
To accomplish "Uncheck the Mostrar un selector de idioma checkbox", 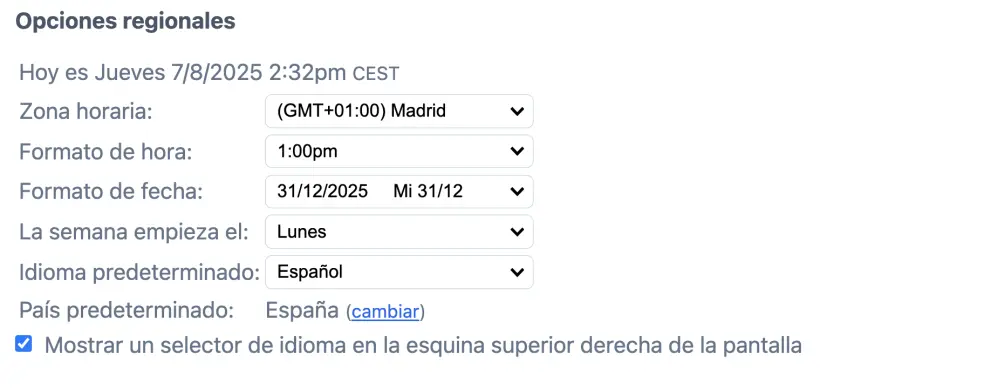I will pos(23,344).
